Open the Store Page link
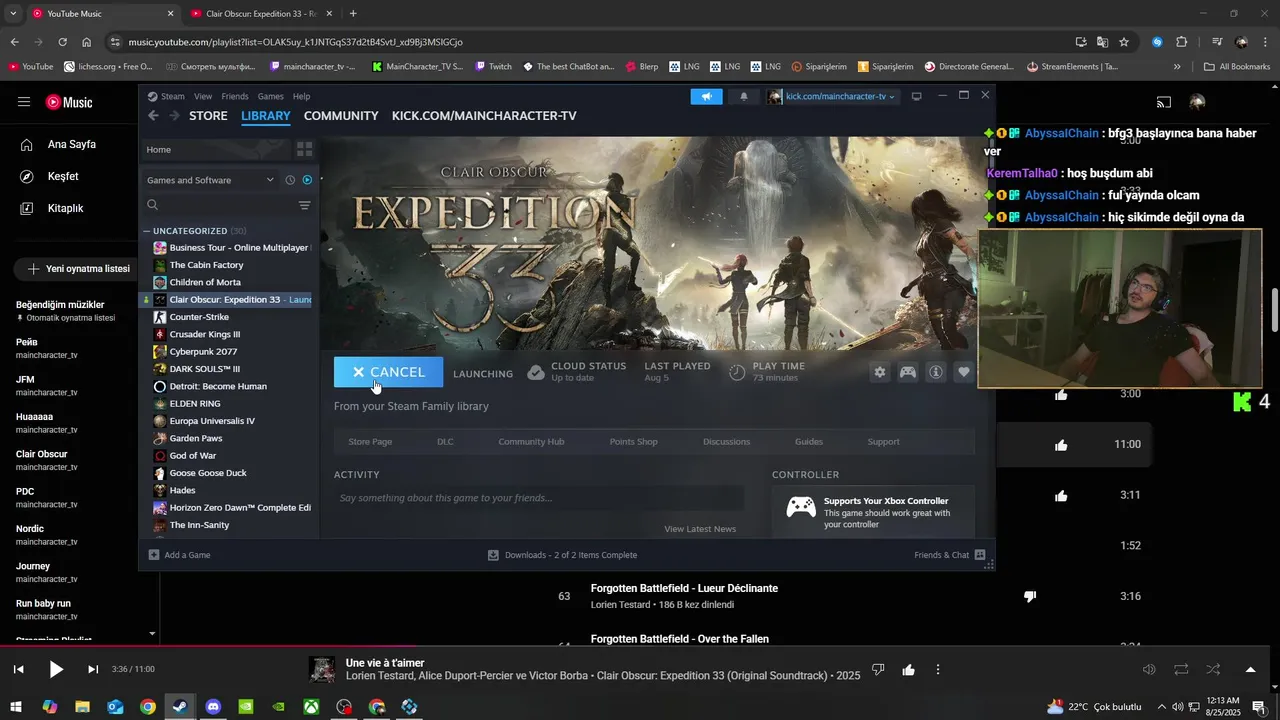This screenshot has height=720, width=1280. (370, 442)
